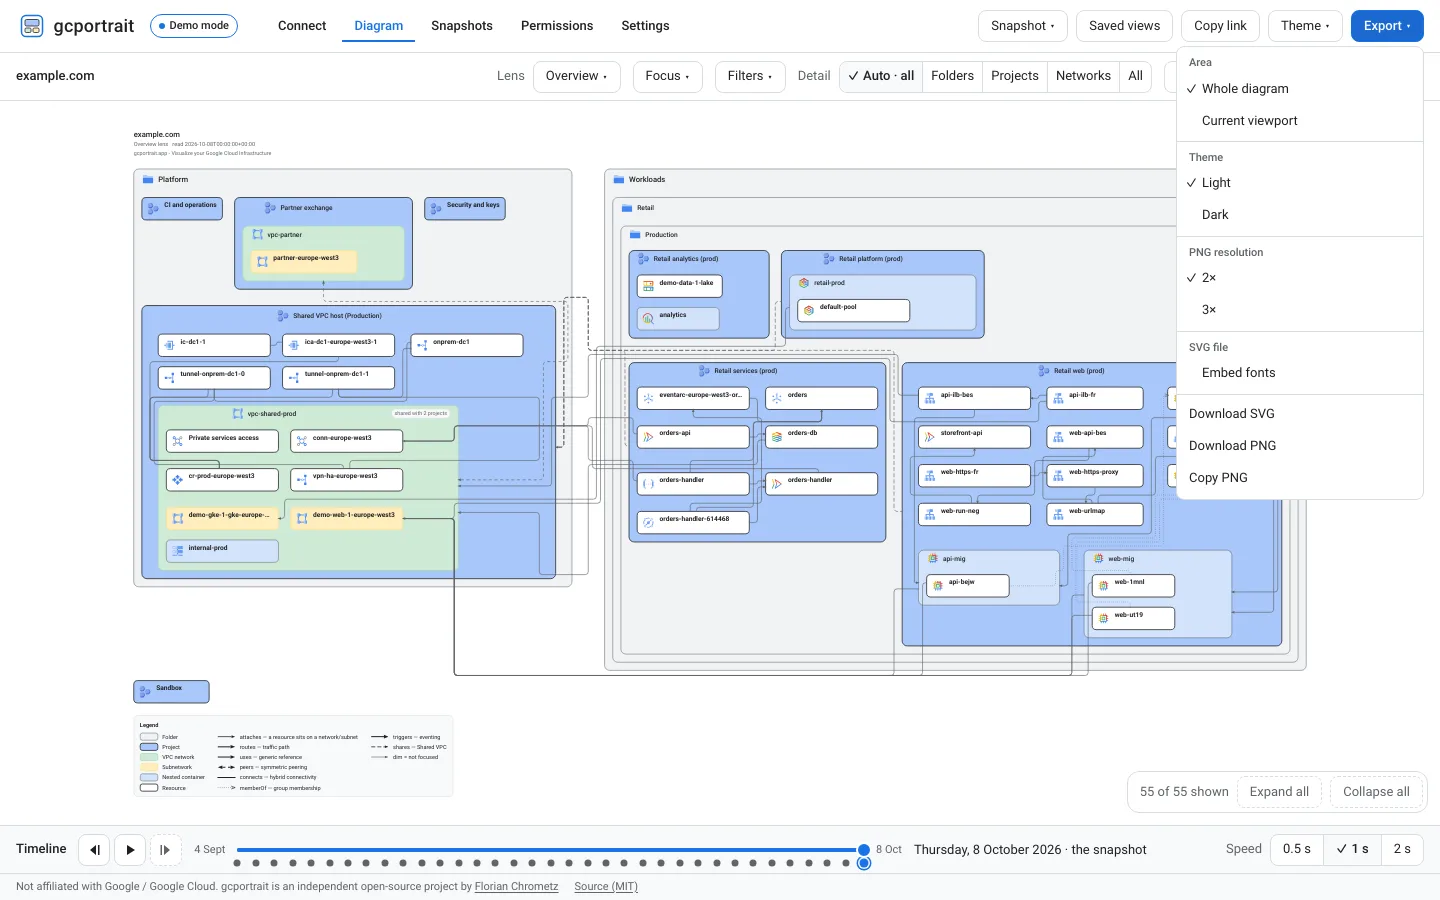Click the timeline slider handle at 8 Oct
The image size is (1440, 900).
(864, 850)
